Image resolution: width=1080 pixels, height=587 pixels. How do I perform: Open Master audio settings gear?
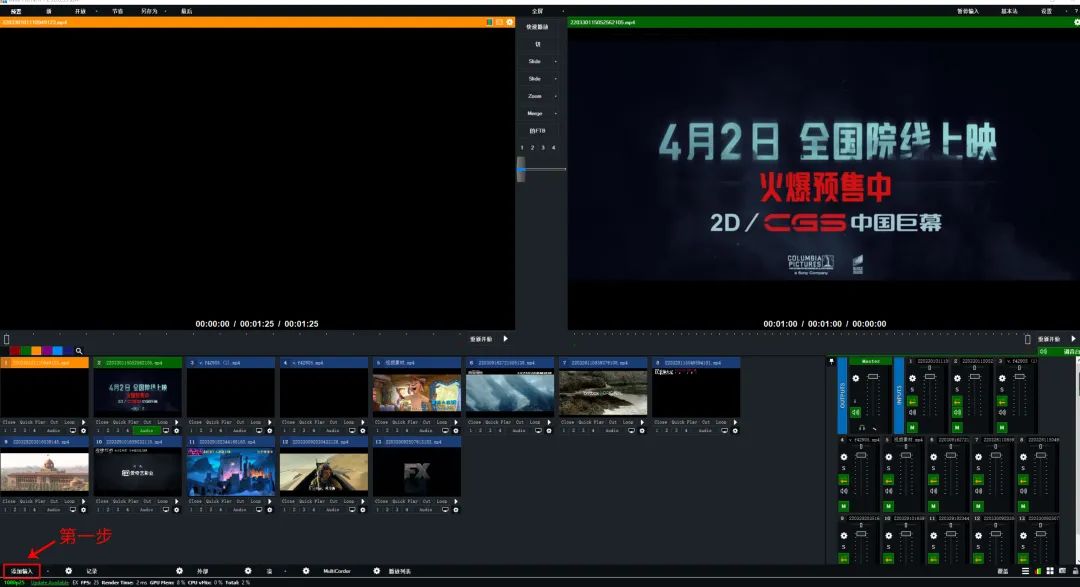click(x=855, y=378)
